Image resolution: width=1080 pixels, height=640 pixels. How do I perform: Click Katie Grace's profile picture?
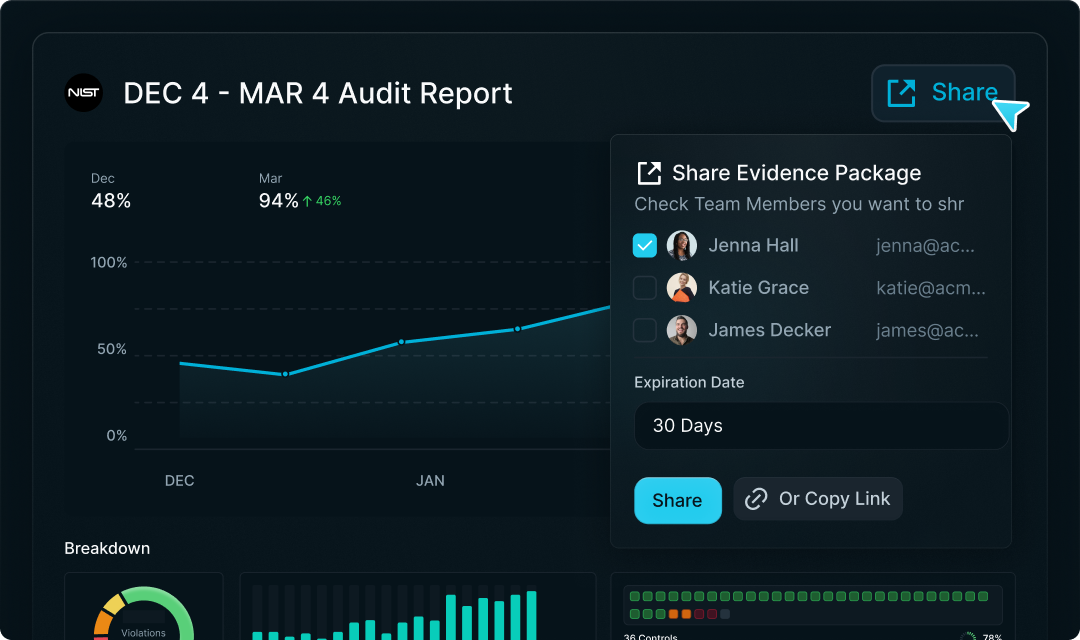pos(682,288)
